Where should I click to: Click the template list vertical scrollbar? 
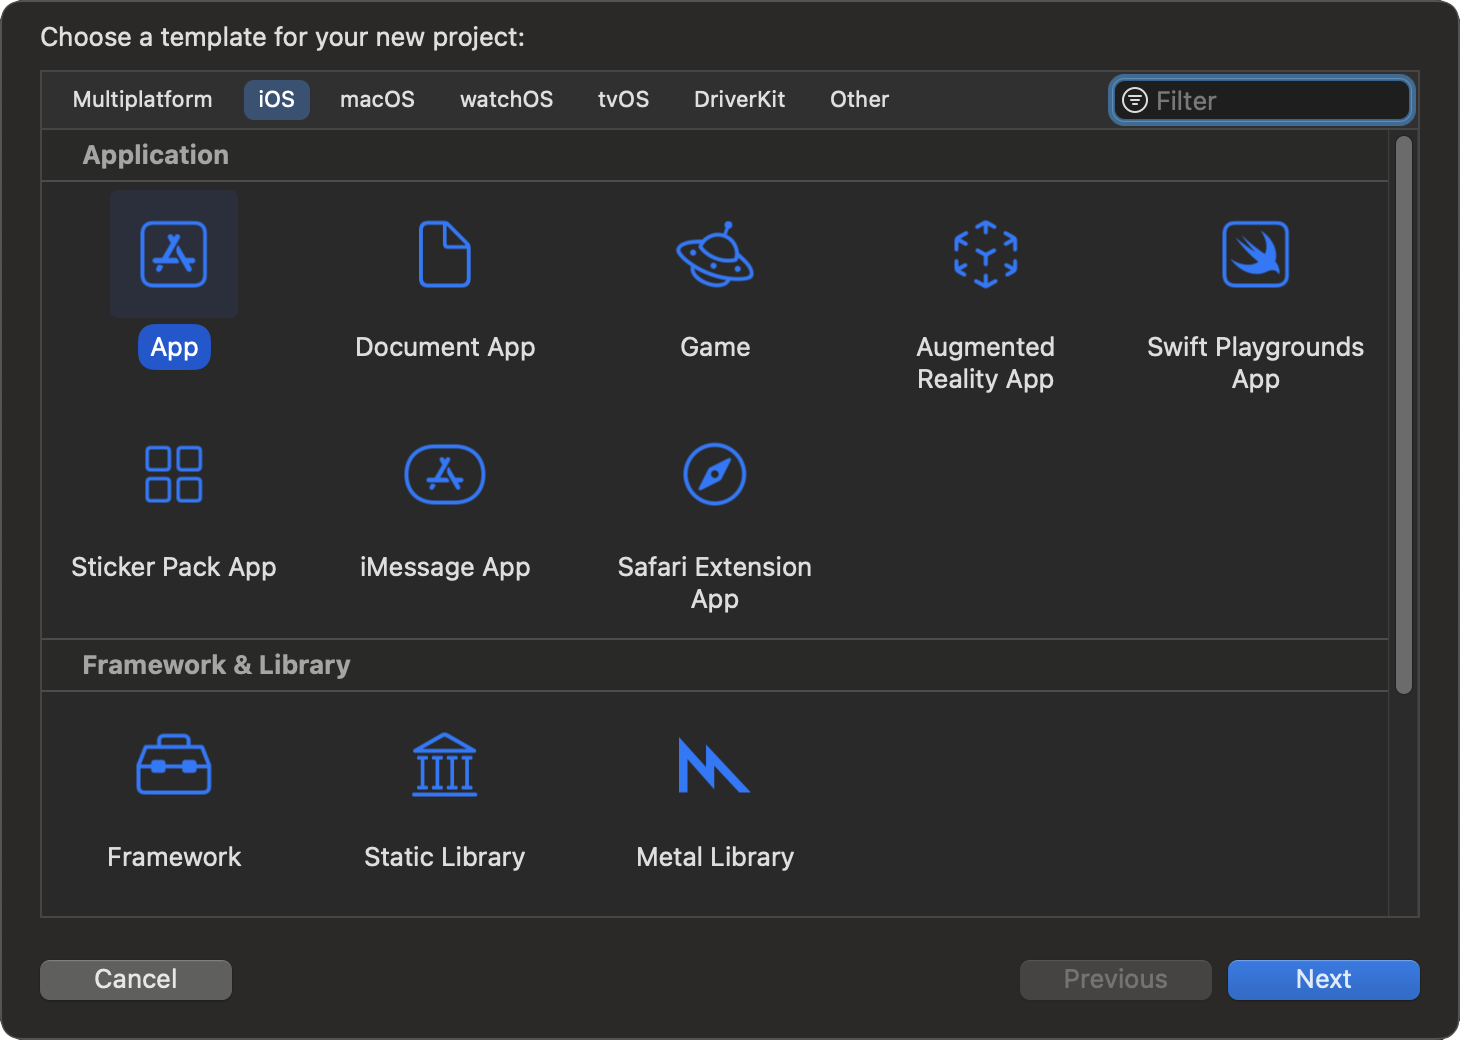point(1404,414)
